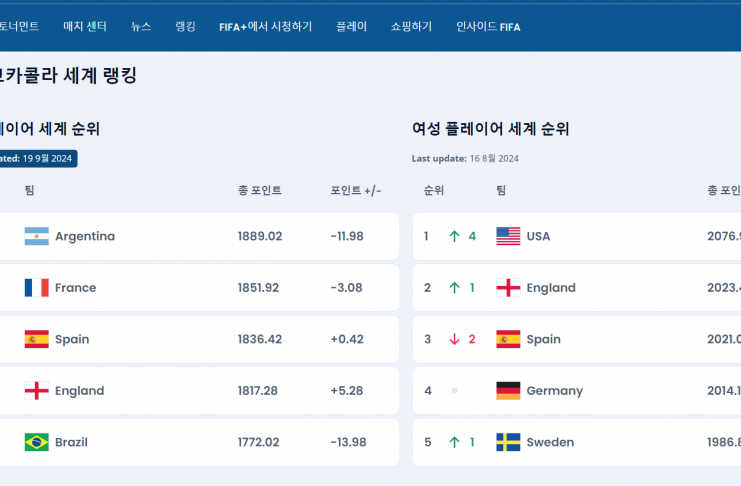Click the 19 9월 2024 update badge
Image resolution: width=741 pixels, height=486 pixels.
(x=38, y=158)
